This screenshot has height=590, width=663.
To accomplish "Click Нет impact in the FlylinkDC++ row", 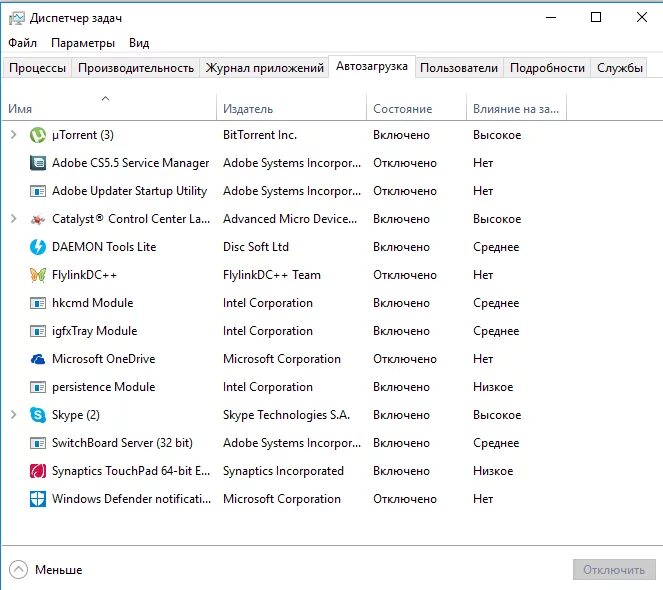I will point(483,275).
